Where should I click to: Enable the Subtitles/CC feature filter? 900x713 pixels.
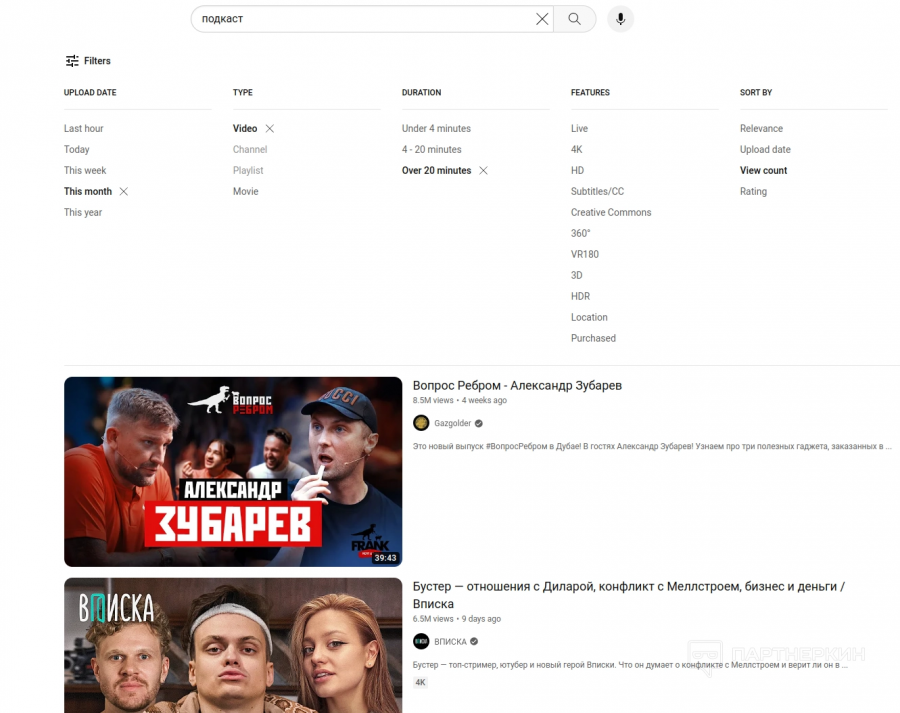point(597,192)
